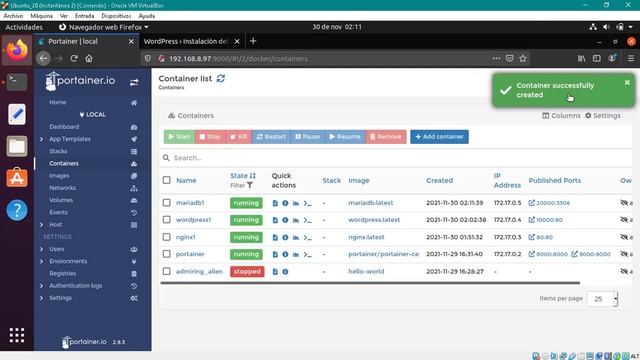Open logs icon for mariadb1

[275, 203]
